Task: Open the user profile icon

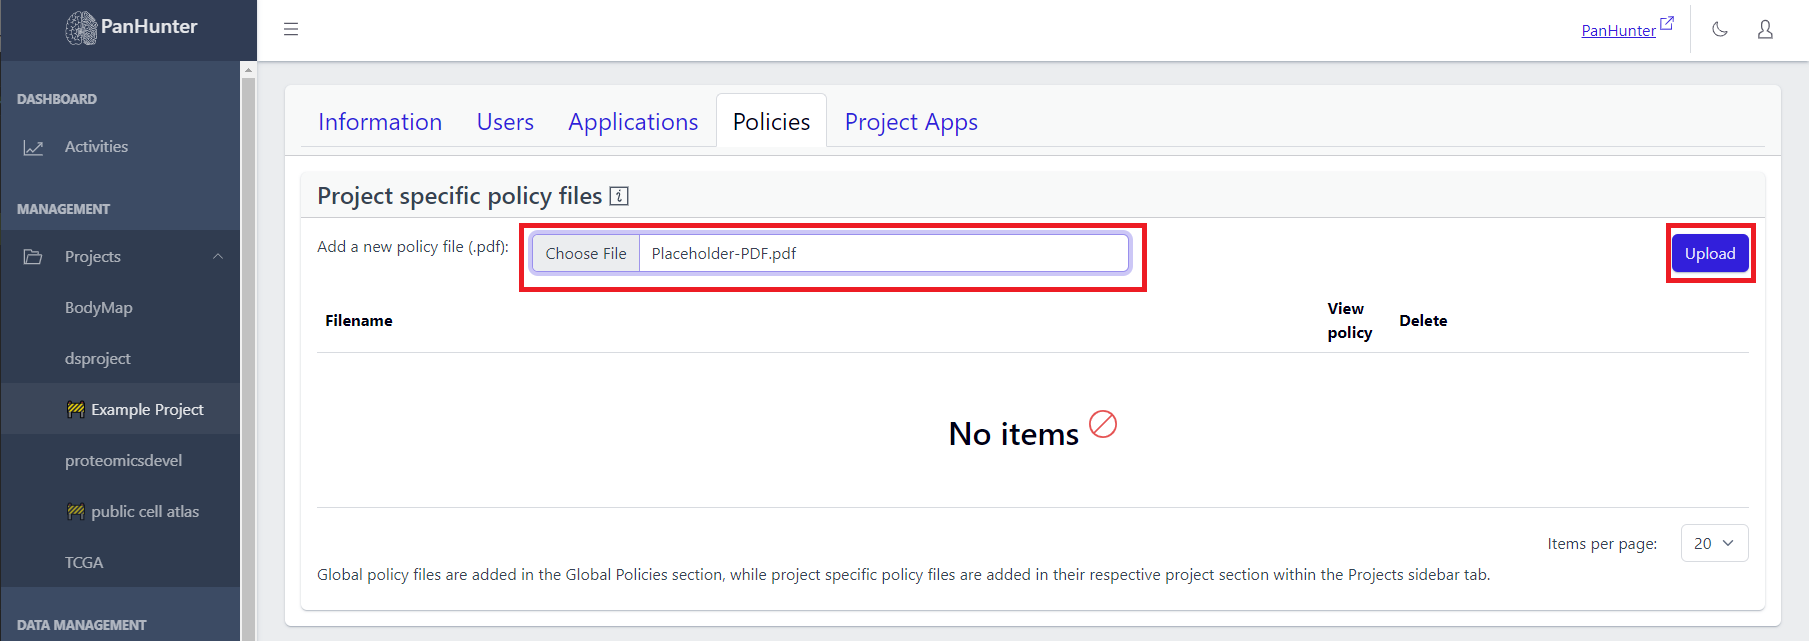Action: tap(1765, 29)
